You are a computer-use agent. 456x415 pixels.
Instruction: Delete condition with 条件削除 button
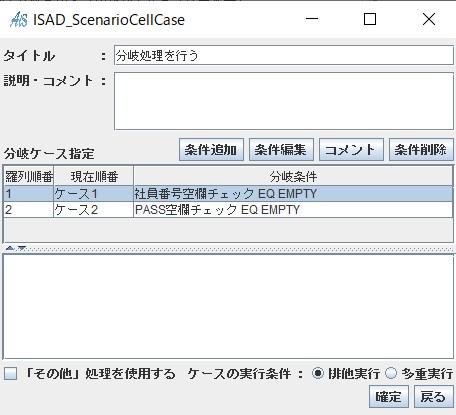421,150
